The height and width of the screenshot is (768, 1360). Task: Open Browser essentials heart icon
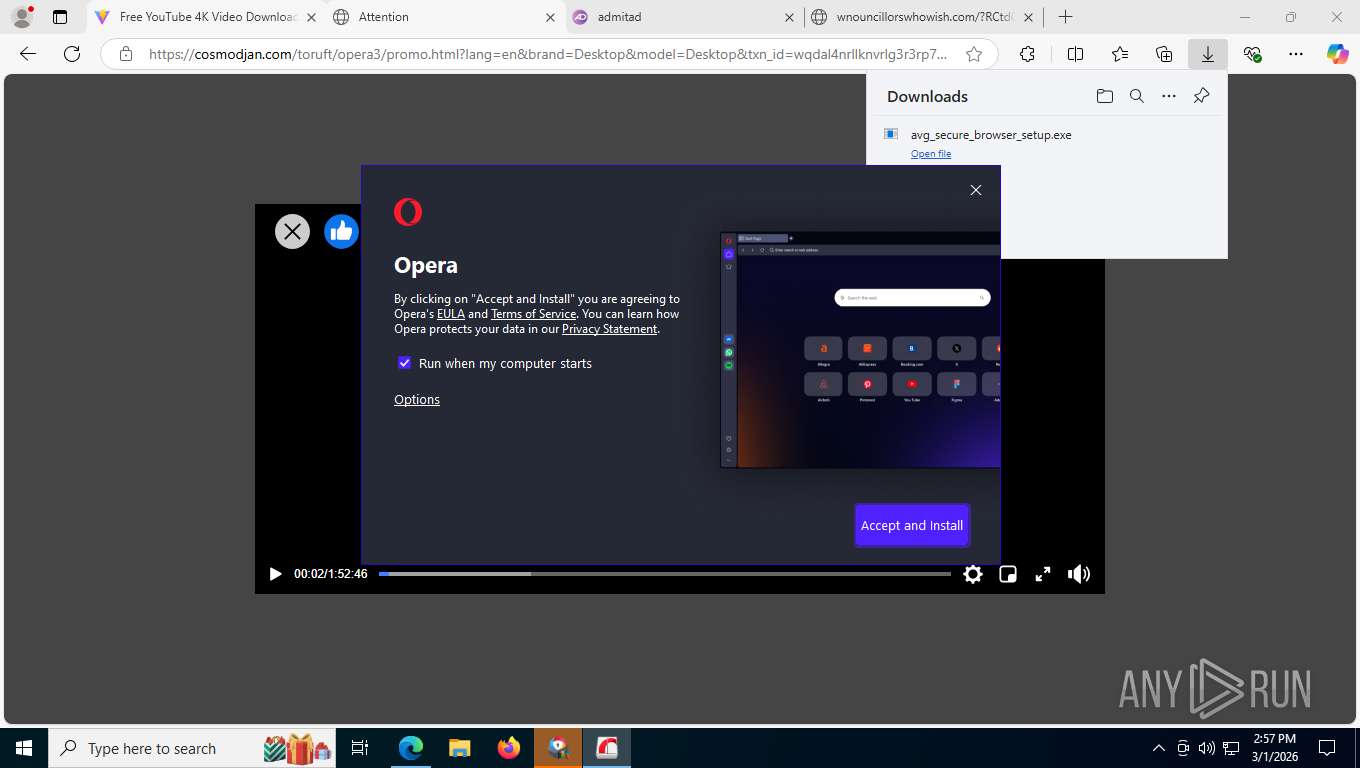click(x=1252, y=54)
